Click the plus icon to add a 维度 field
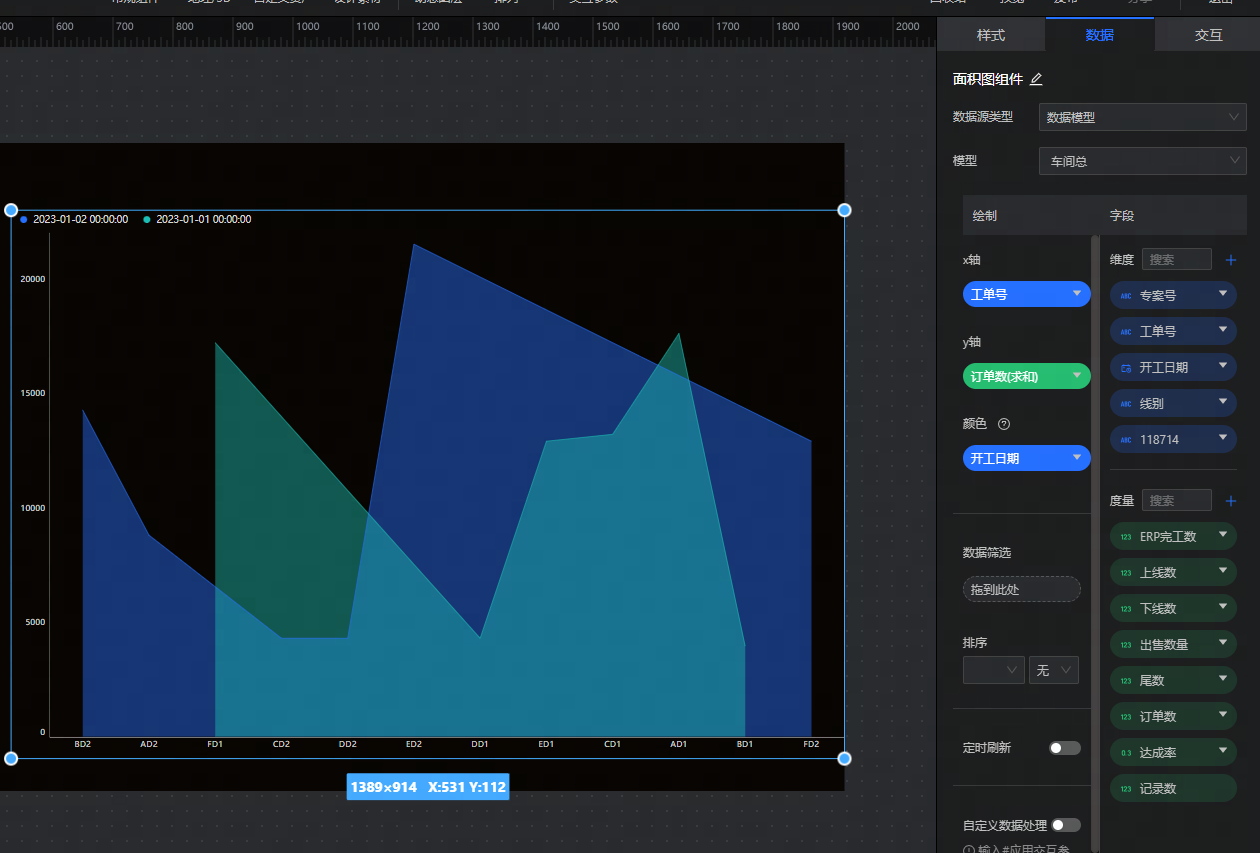The image size is (1260, 853). click(1231, 260)
